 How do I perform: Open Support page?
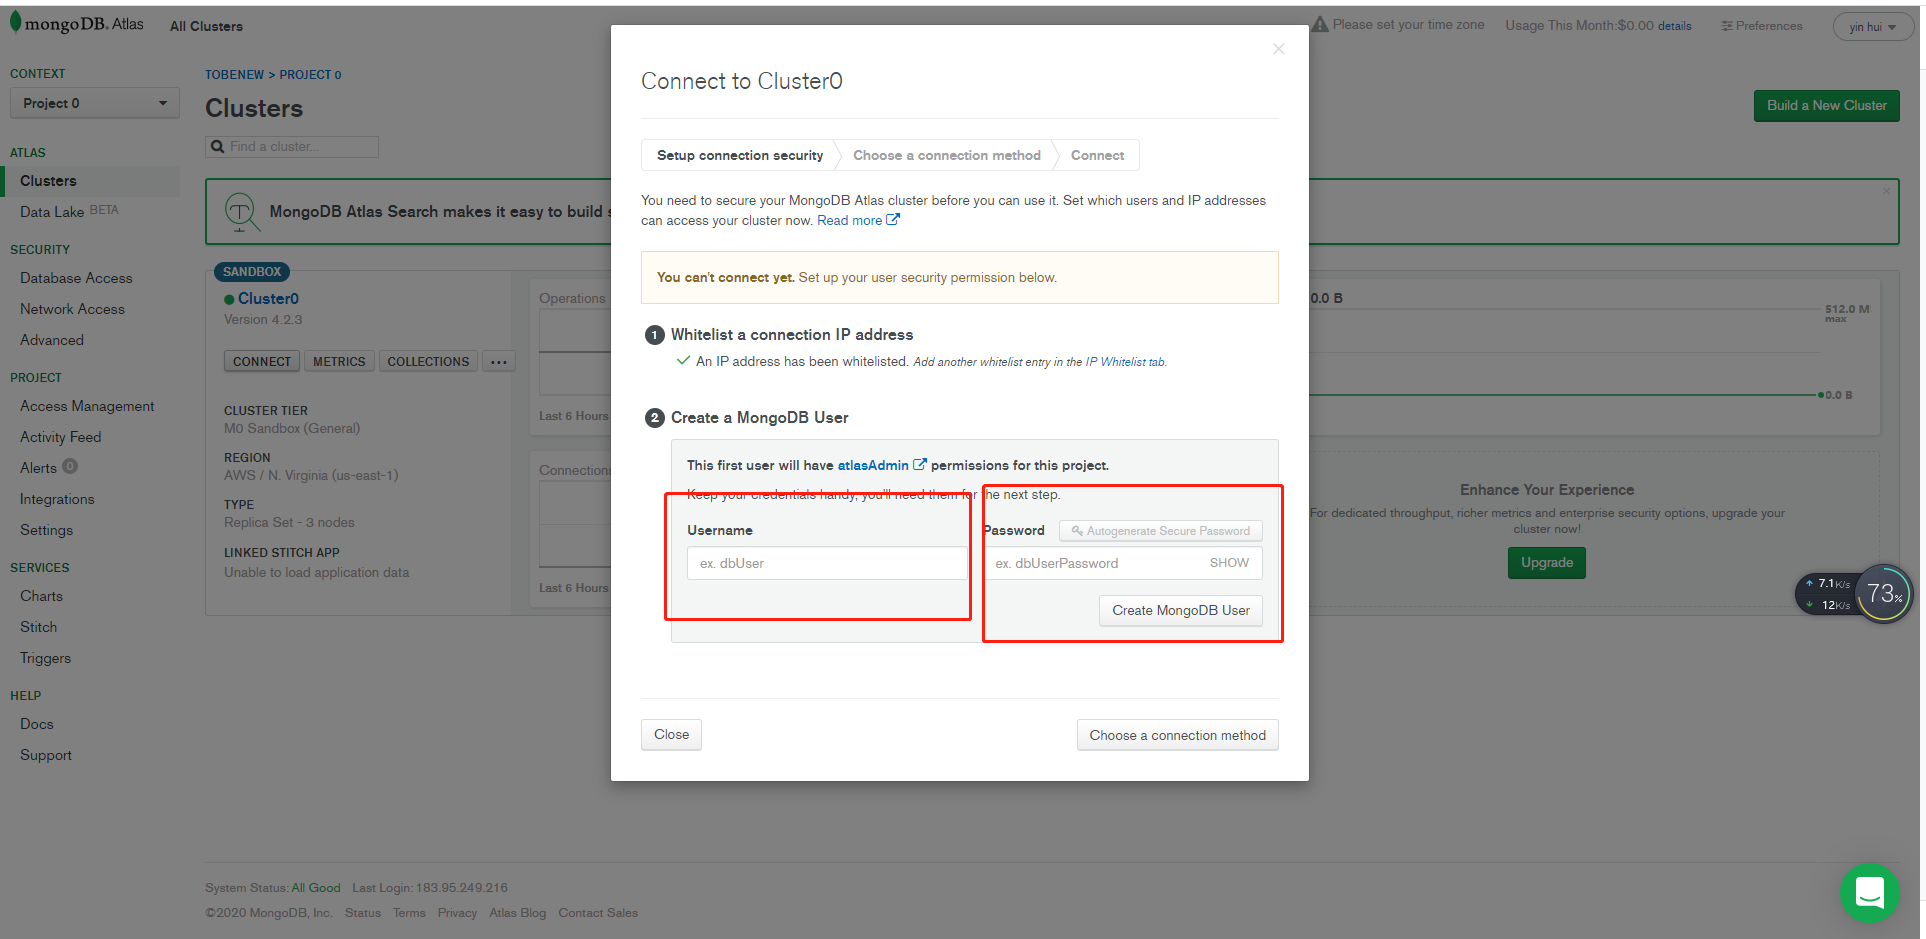46,755
